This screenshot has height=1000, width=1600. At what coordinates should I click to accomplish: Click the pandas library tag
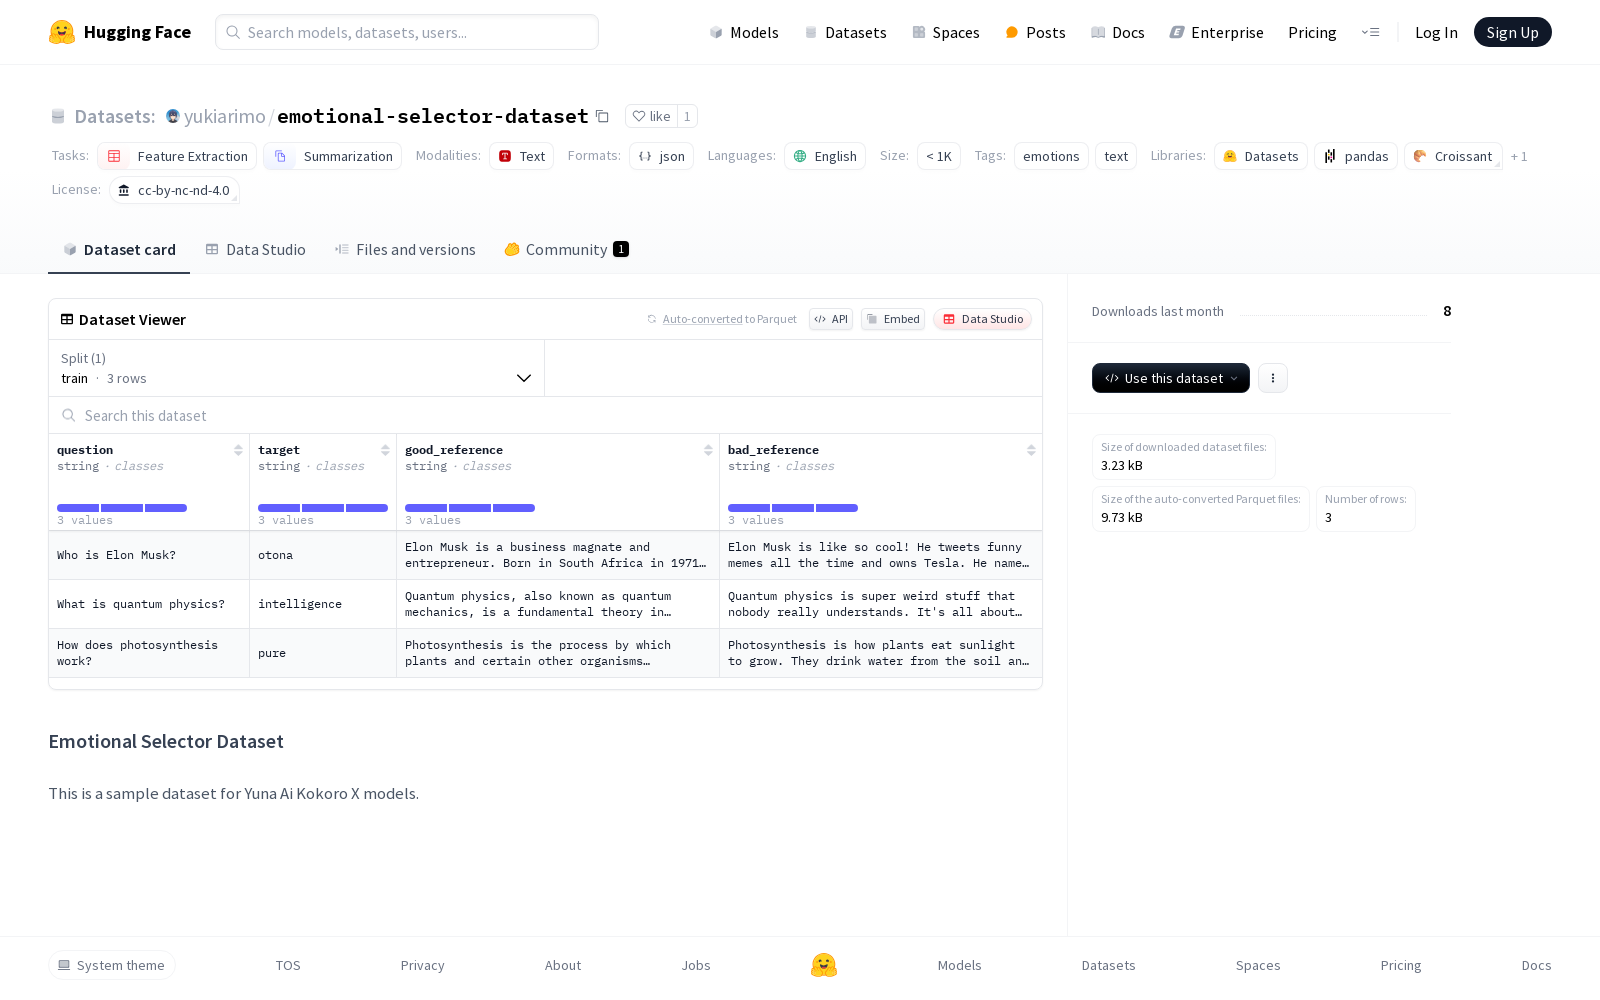(x=1356, y=156)
